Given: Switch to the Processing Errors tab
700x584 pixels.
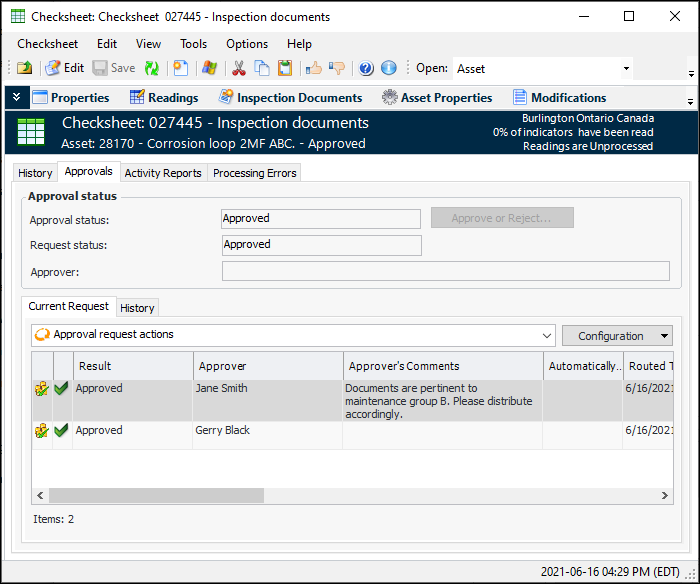Looking at the screenshot, I should [254, 173].
